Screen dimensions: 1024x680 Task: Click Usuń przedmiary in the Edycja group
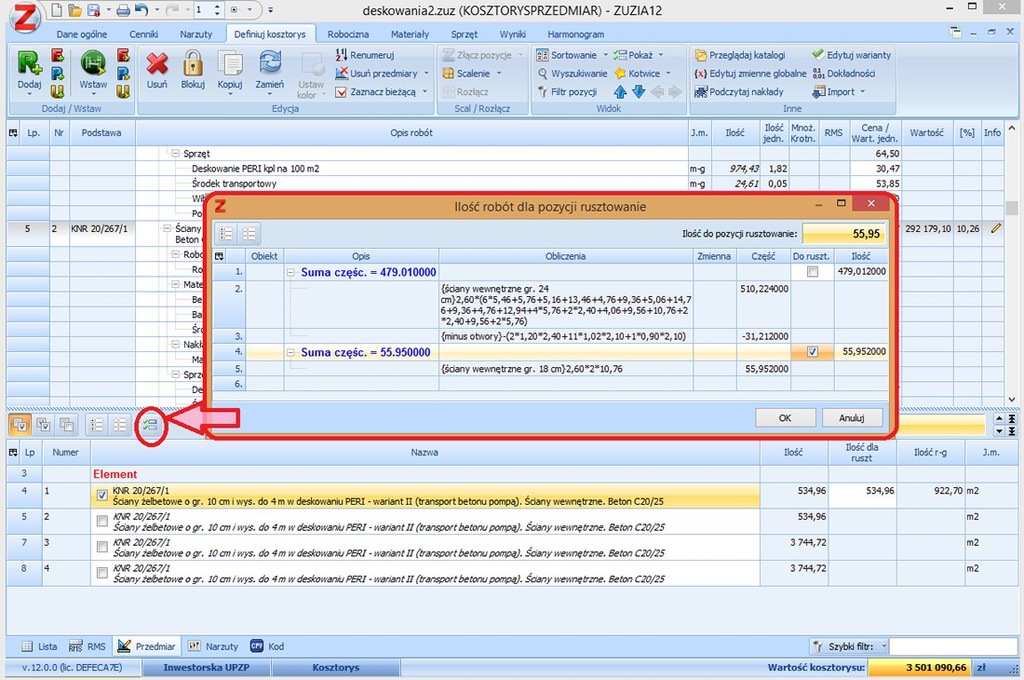pyautogui.click(x=382, y=73)
